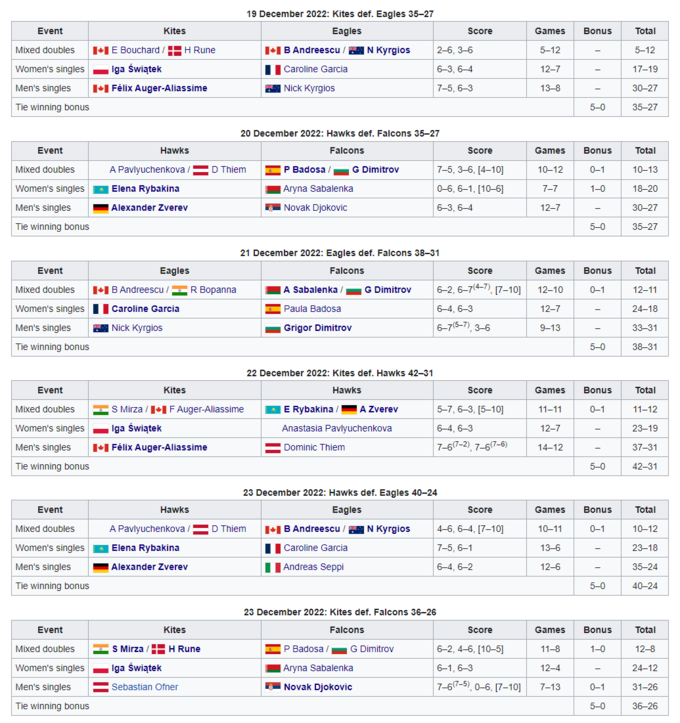The width and height of the screenshot is (680, 723).
Task: Click the Spanish flag beside Paula Badosa
Action: pyautogui.click(x=272, y=309)
